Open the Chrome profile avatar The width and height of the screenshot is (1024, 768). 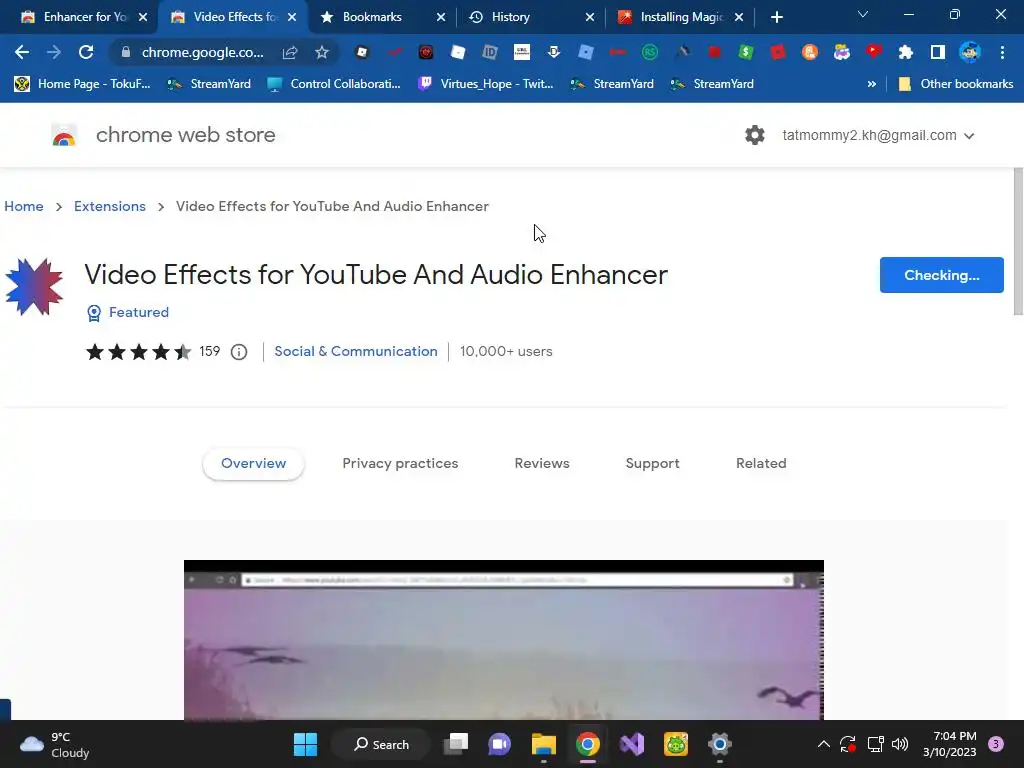(970, 52)
